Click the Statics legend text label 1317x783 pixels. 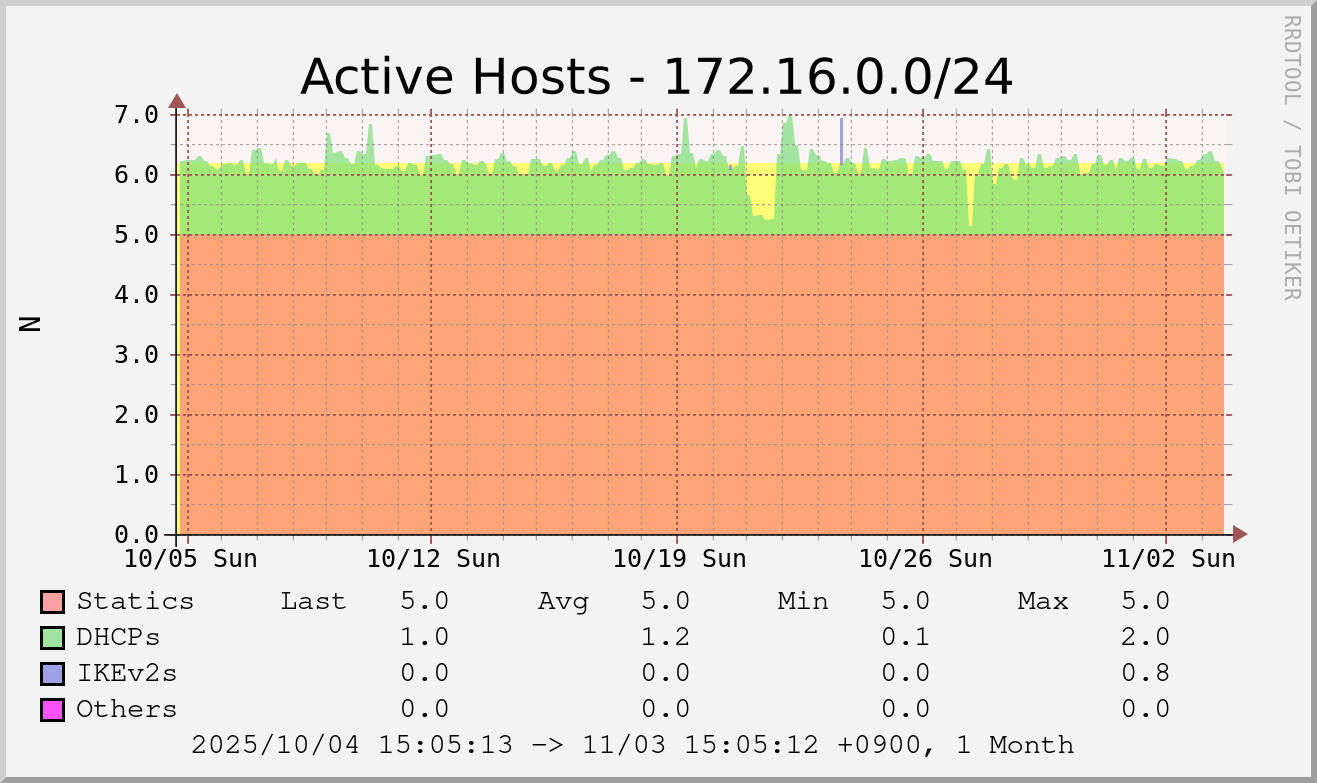pyautogui.click(x=135, y=602)
